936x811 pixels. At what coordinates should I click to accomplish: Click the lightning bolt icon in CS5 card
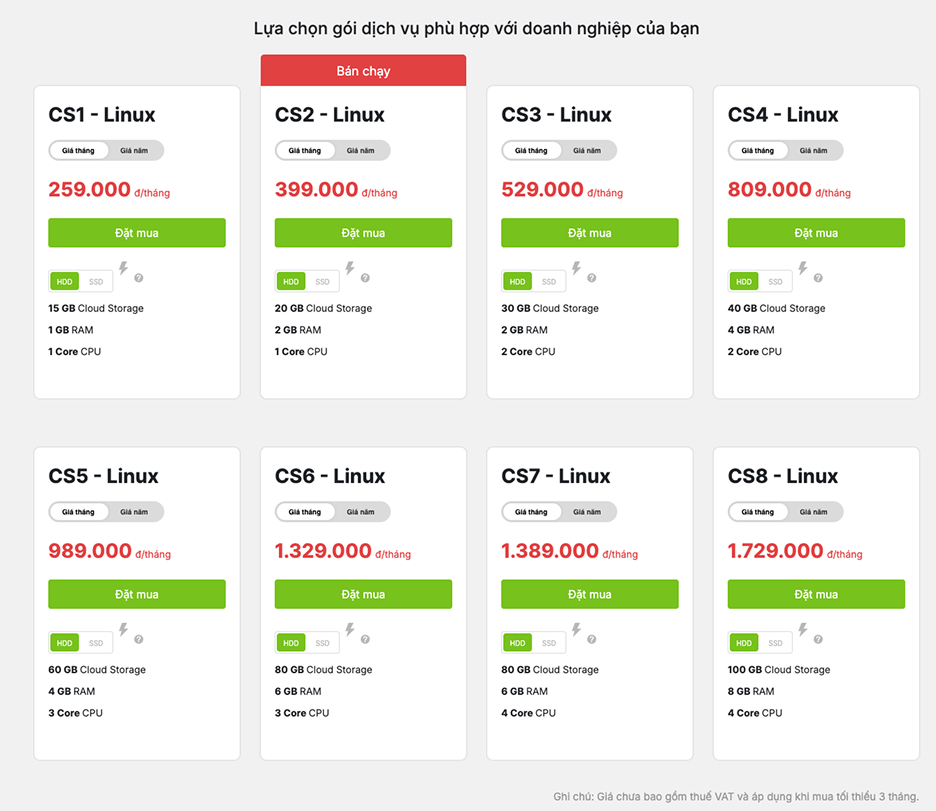124,630
